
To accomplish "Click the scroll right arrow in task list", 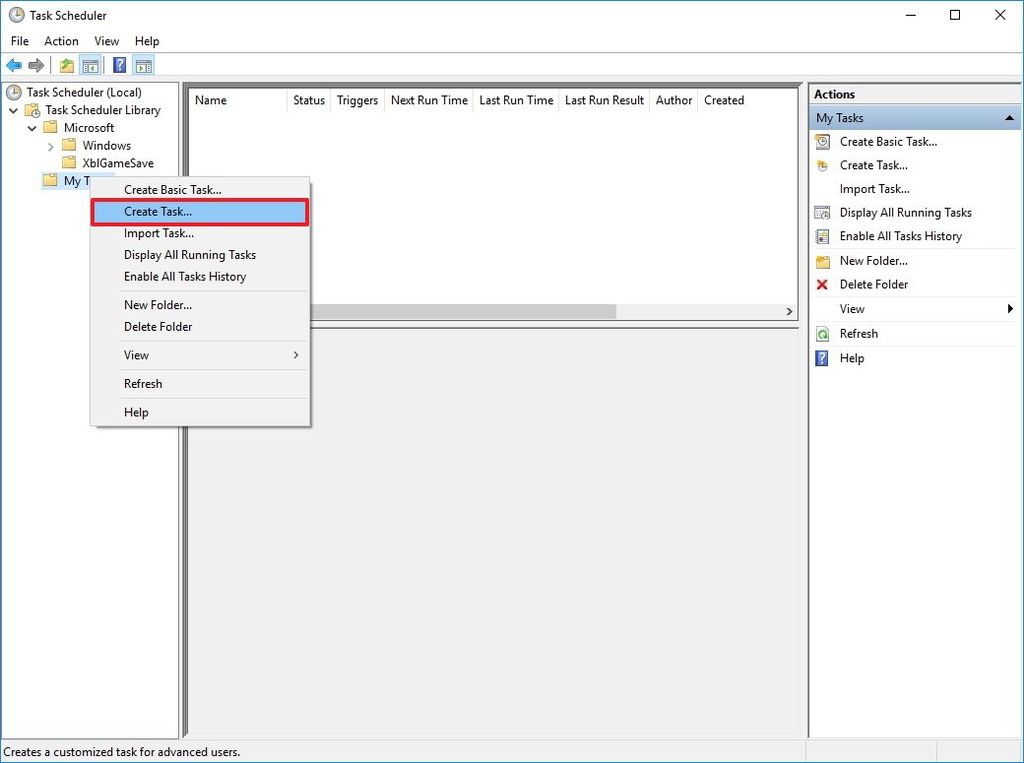I will 789,312.
